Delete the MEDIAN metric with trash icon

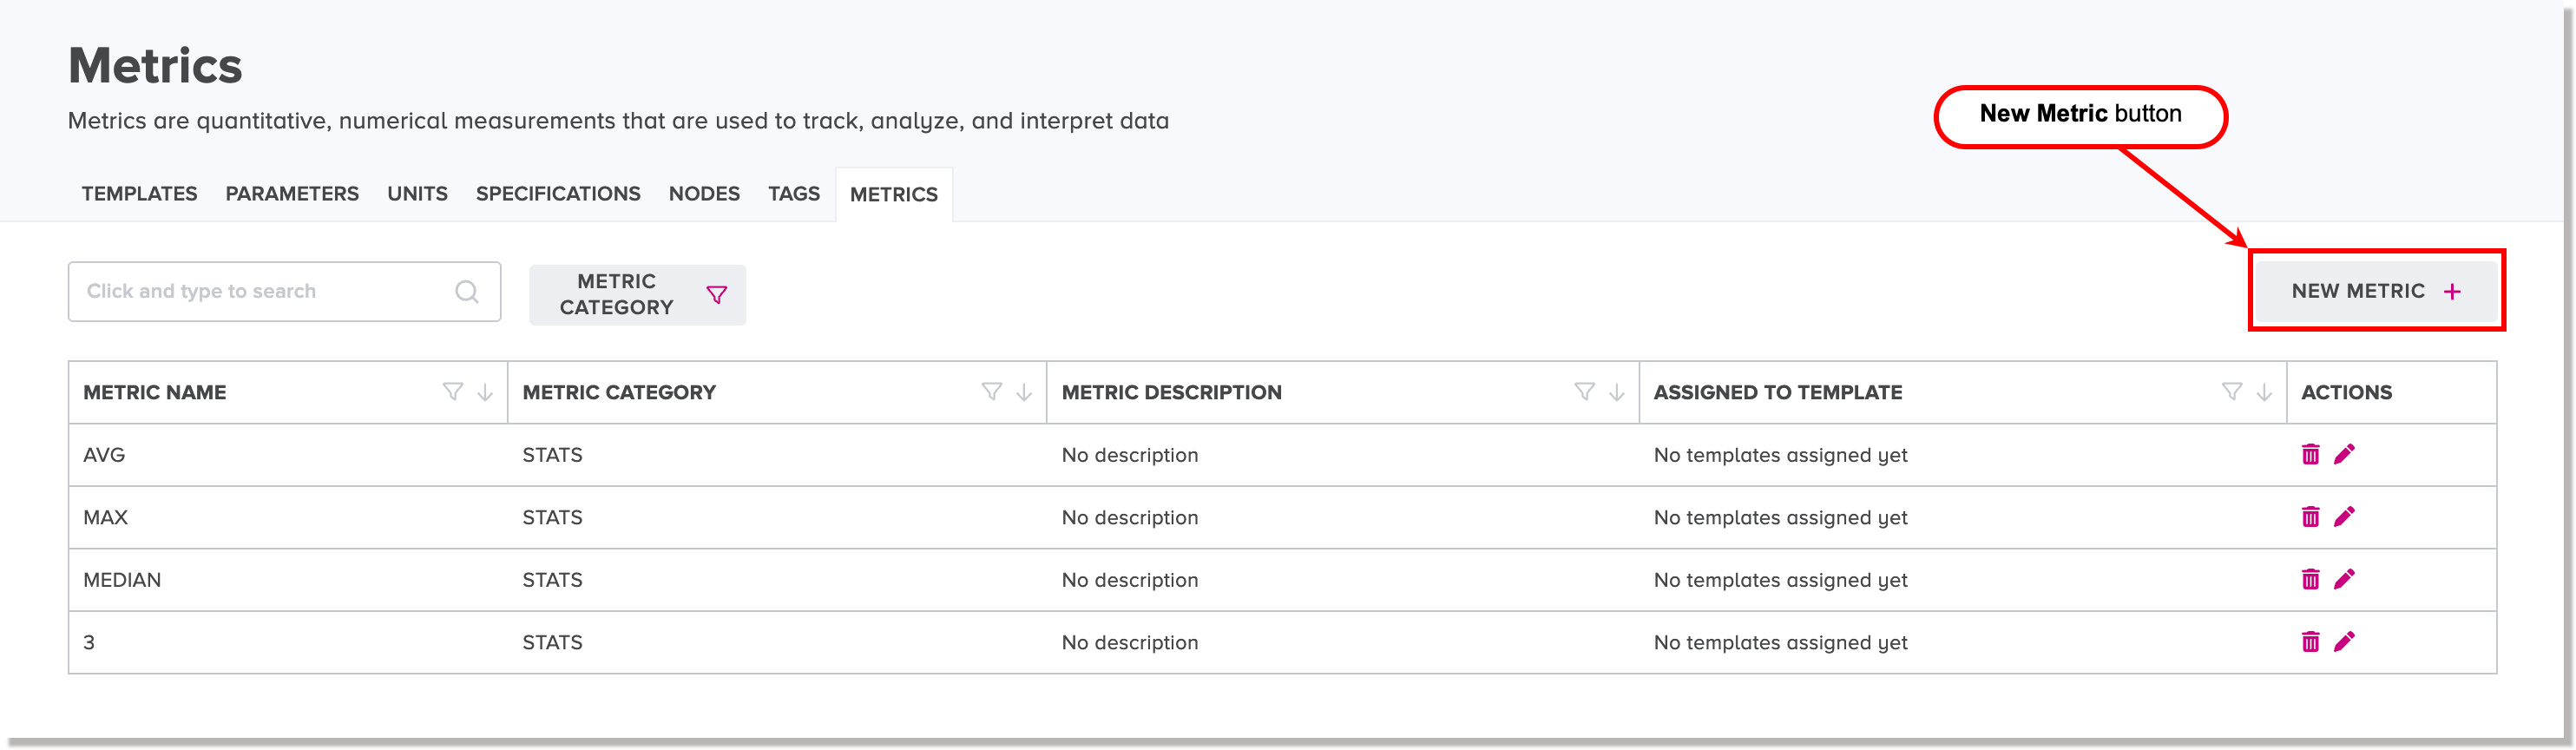pyautogui.click(x=2309, y=579)
